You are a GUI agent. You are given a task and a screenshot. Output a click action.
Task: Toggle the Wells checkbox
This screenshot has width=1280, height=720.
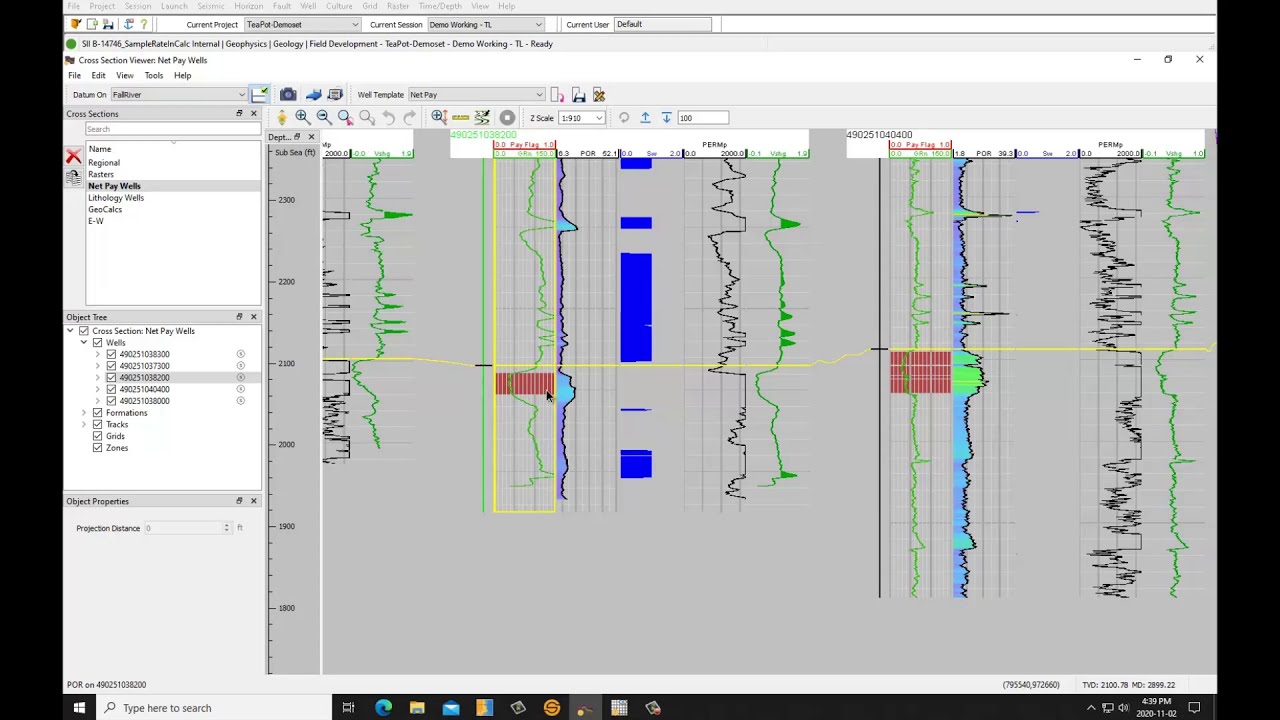[x=97, y=343]
